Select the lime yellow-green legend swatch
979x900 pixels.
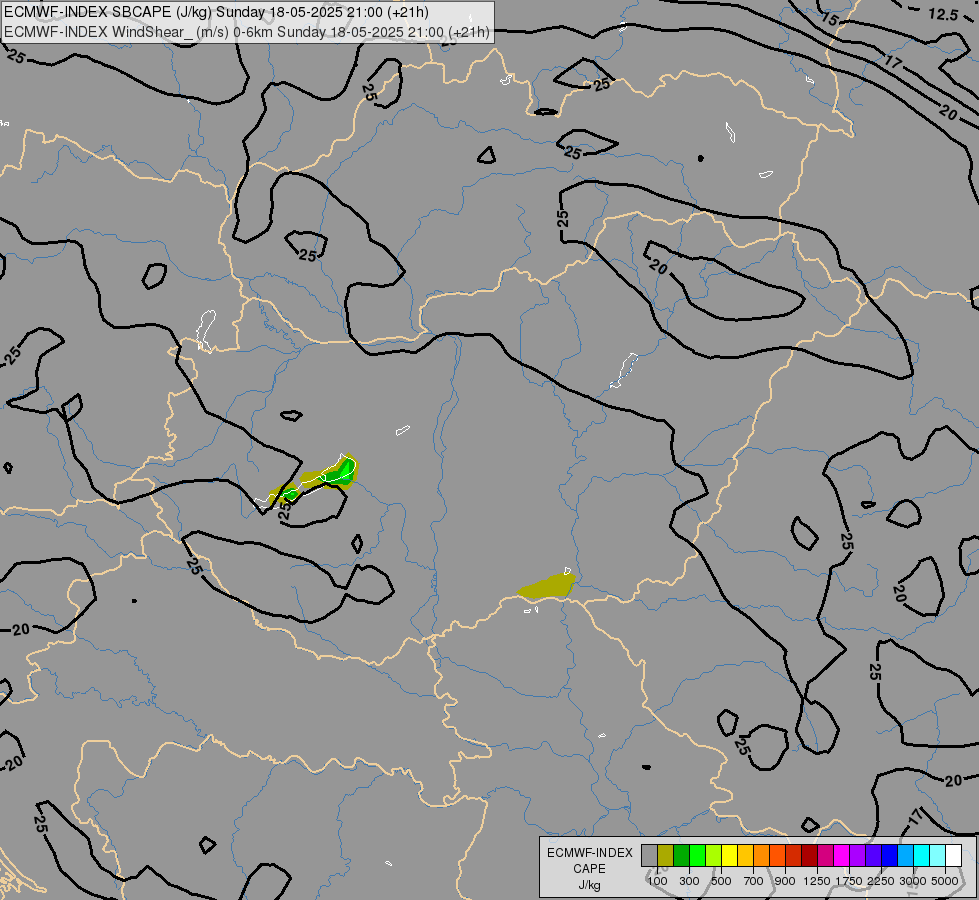[x=713, y=856]
